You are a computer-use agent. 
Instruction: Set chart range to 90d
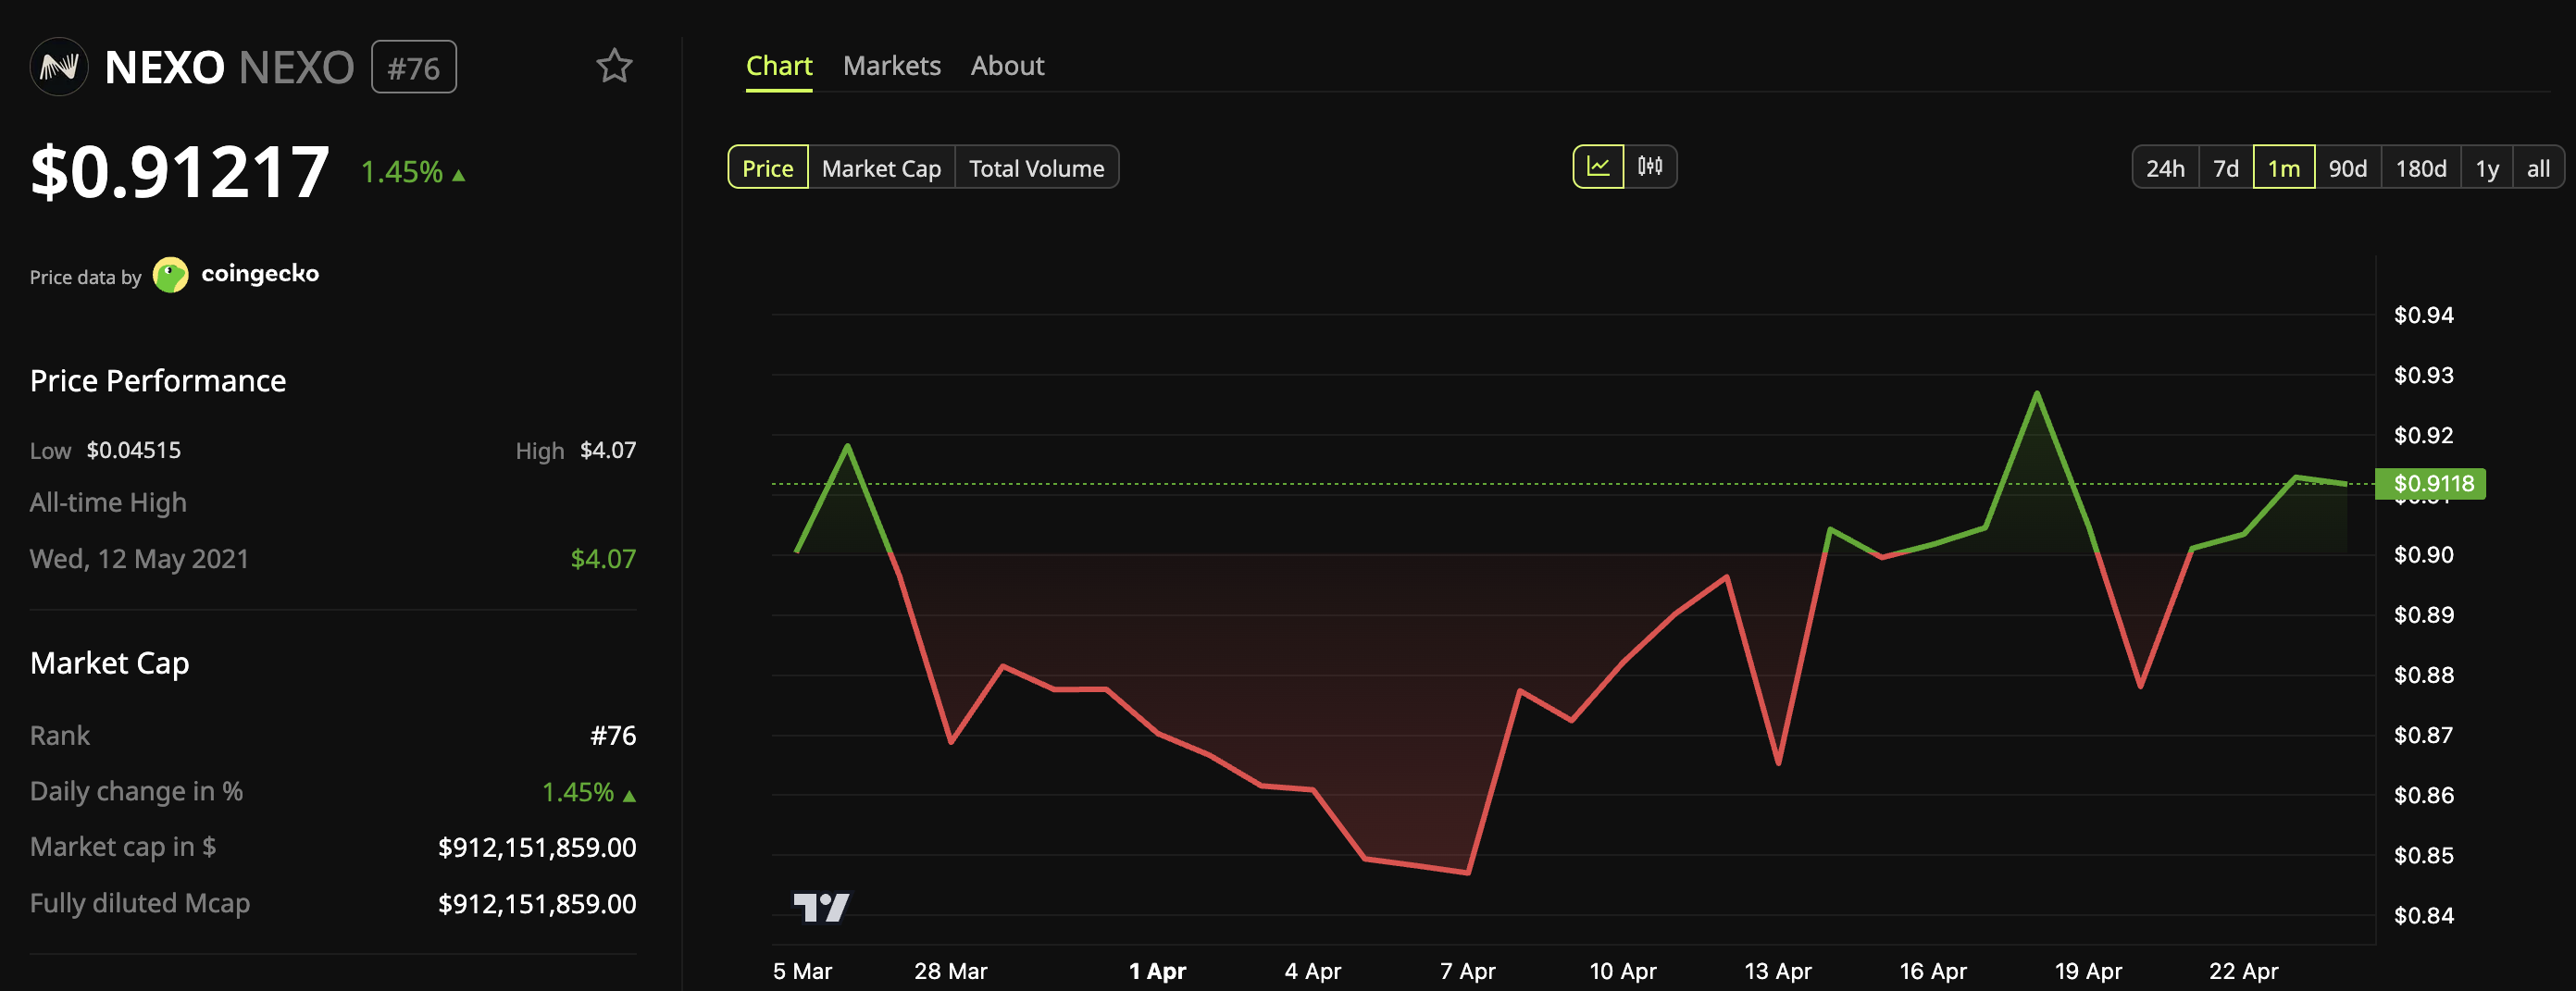coord(2348,168)
